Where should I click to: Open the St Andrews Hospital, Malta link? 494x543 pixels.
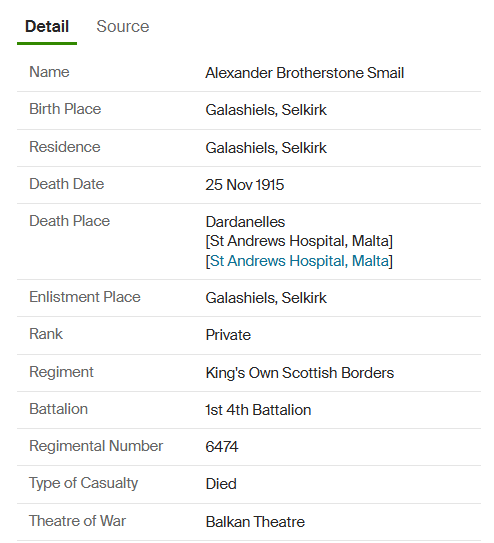point(299,261)
